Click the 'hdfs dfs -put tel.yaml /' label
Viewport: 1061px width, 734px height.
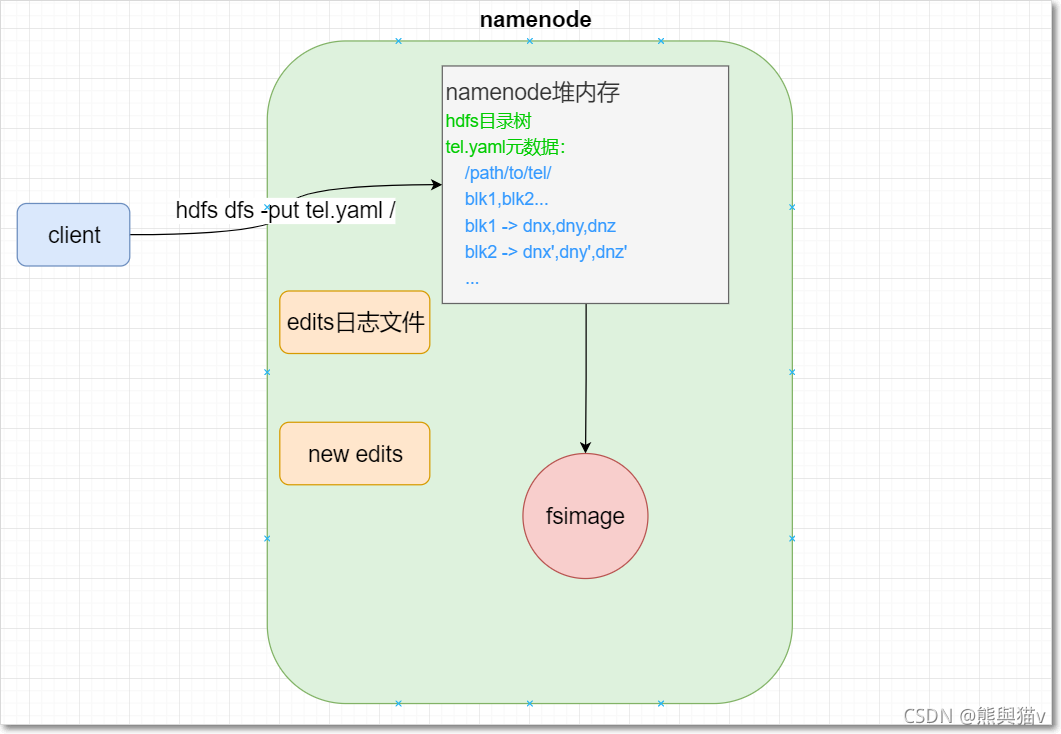point(285,210)
